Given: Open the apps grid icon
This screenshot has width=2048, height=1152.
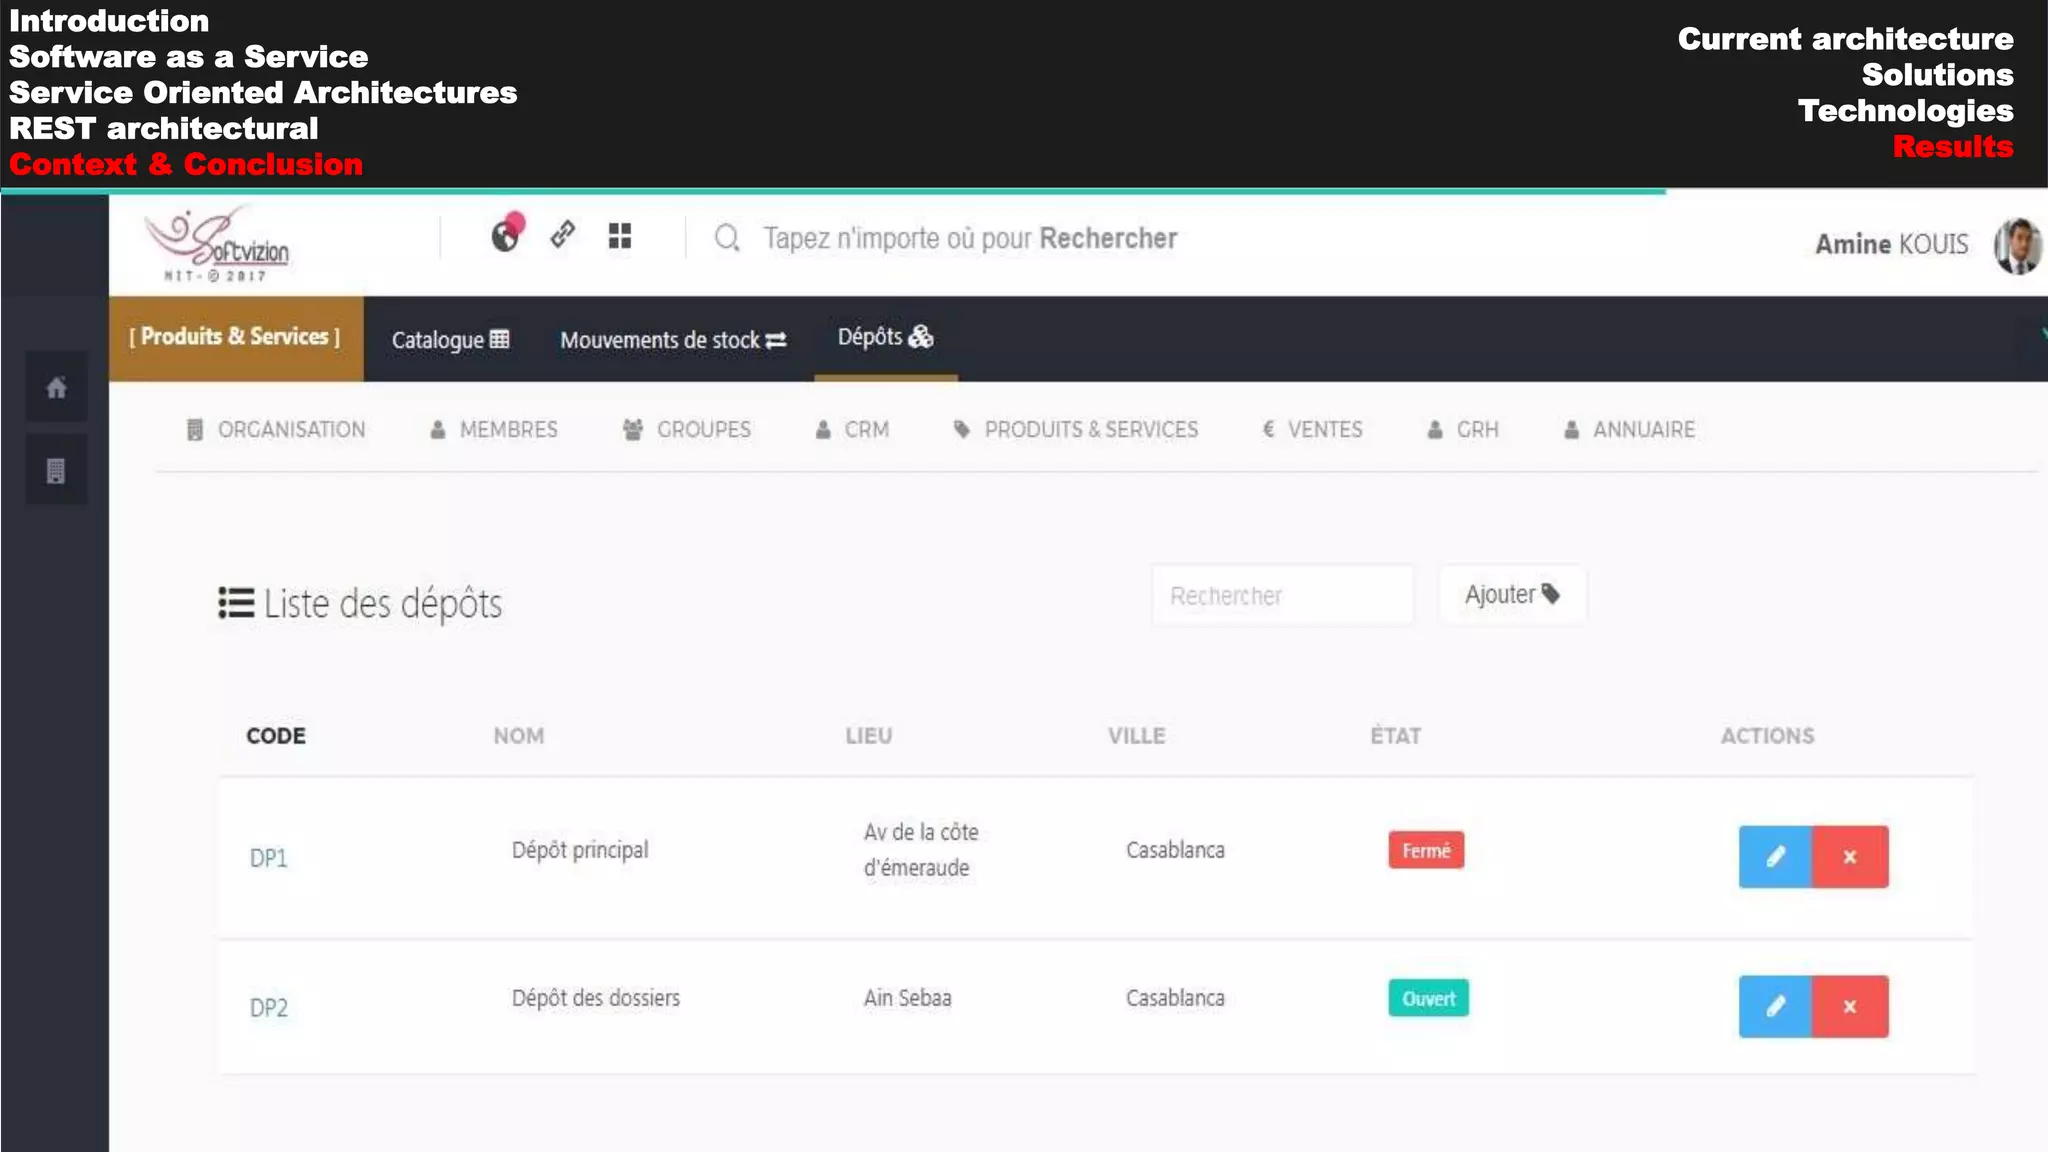Looking at the screenshot, I should tap(620, 236).
